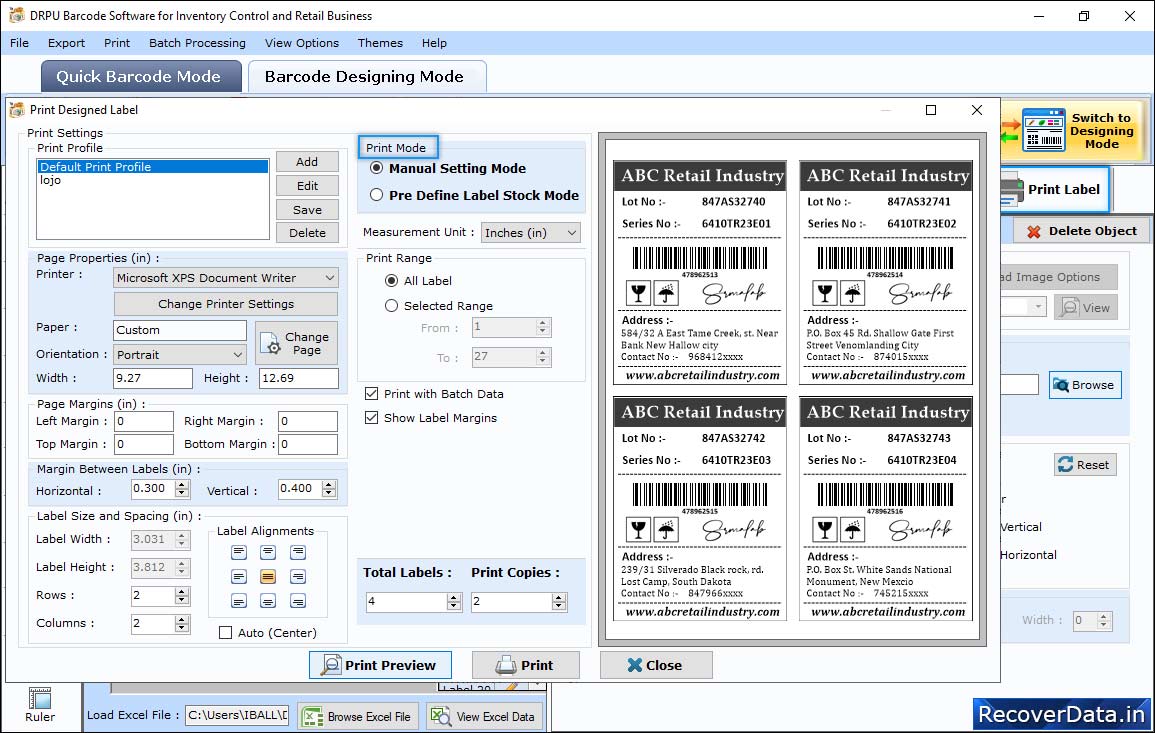Increase the Rows spinner value
This screenshot has width=1155, height=733.
click(182, 591)
